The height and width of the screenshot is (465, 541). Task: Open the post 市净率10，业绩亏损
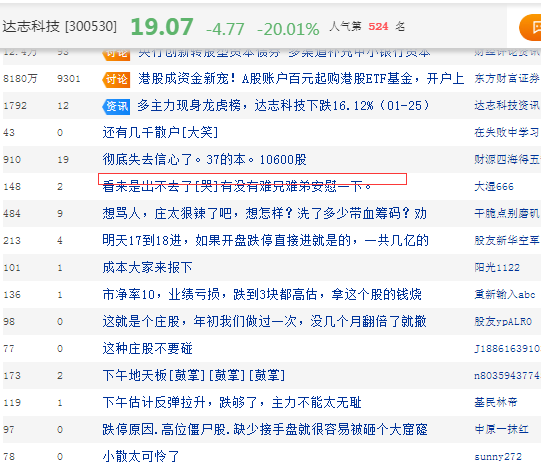[262, 294]
